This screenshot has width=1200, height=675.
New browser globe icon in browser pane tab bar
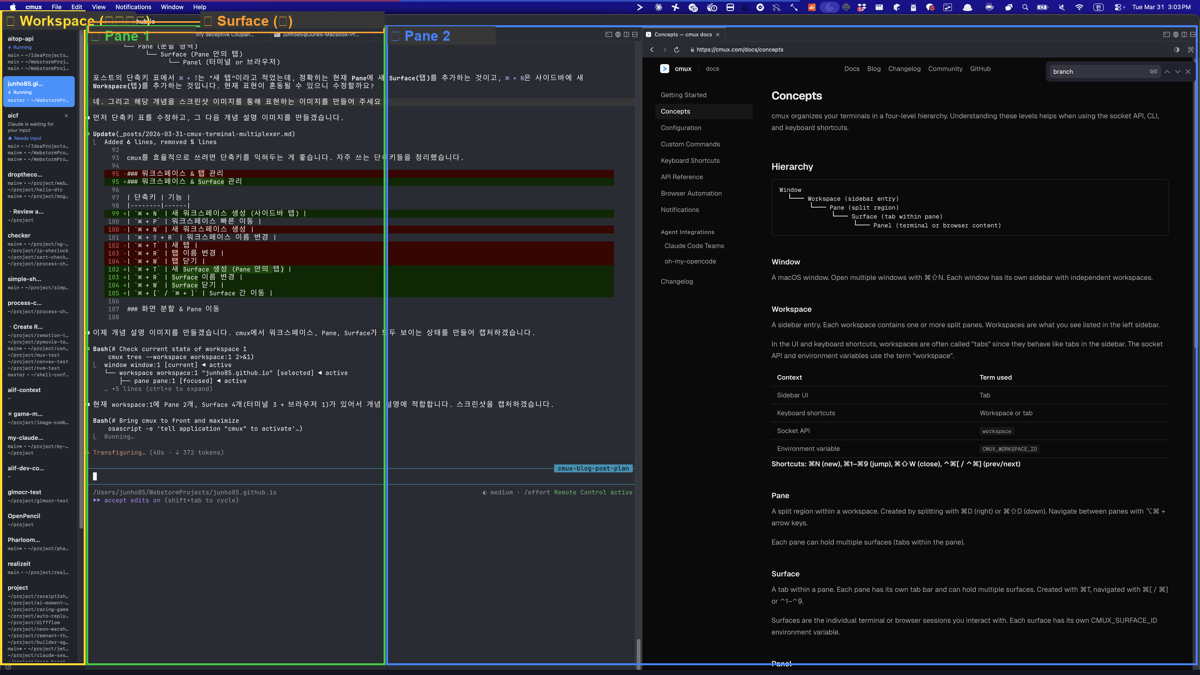click(1175, 34)
